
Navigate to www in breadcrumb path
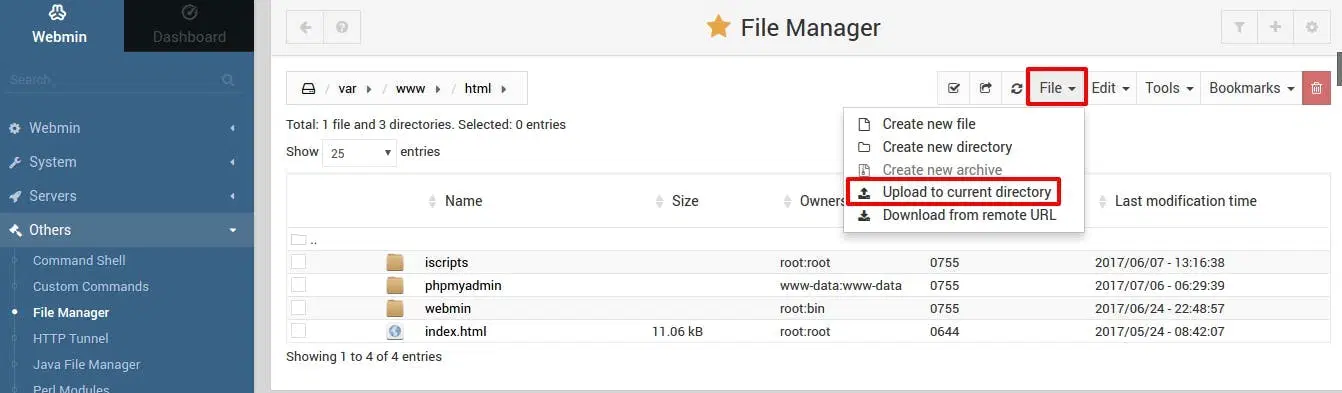click(x=410, y=89)
